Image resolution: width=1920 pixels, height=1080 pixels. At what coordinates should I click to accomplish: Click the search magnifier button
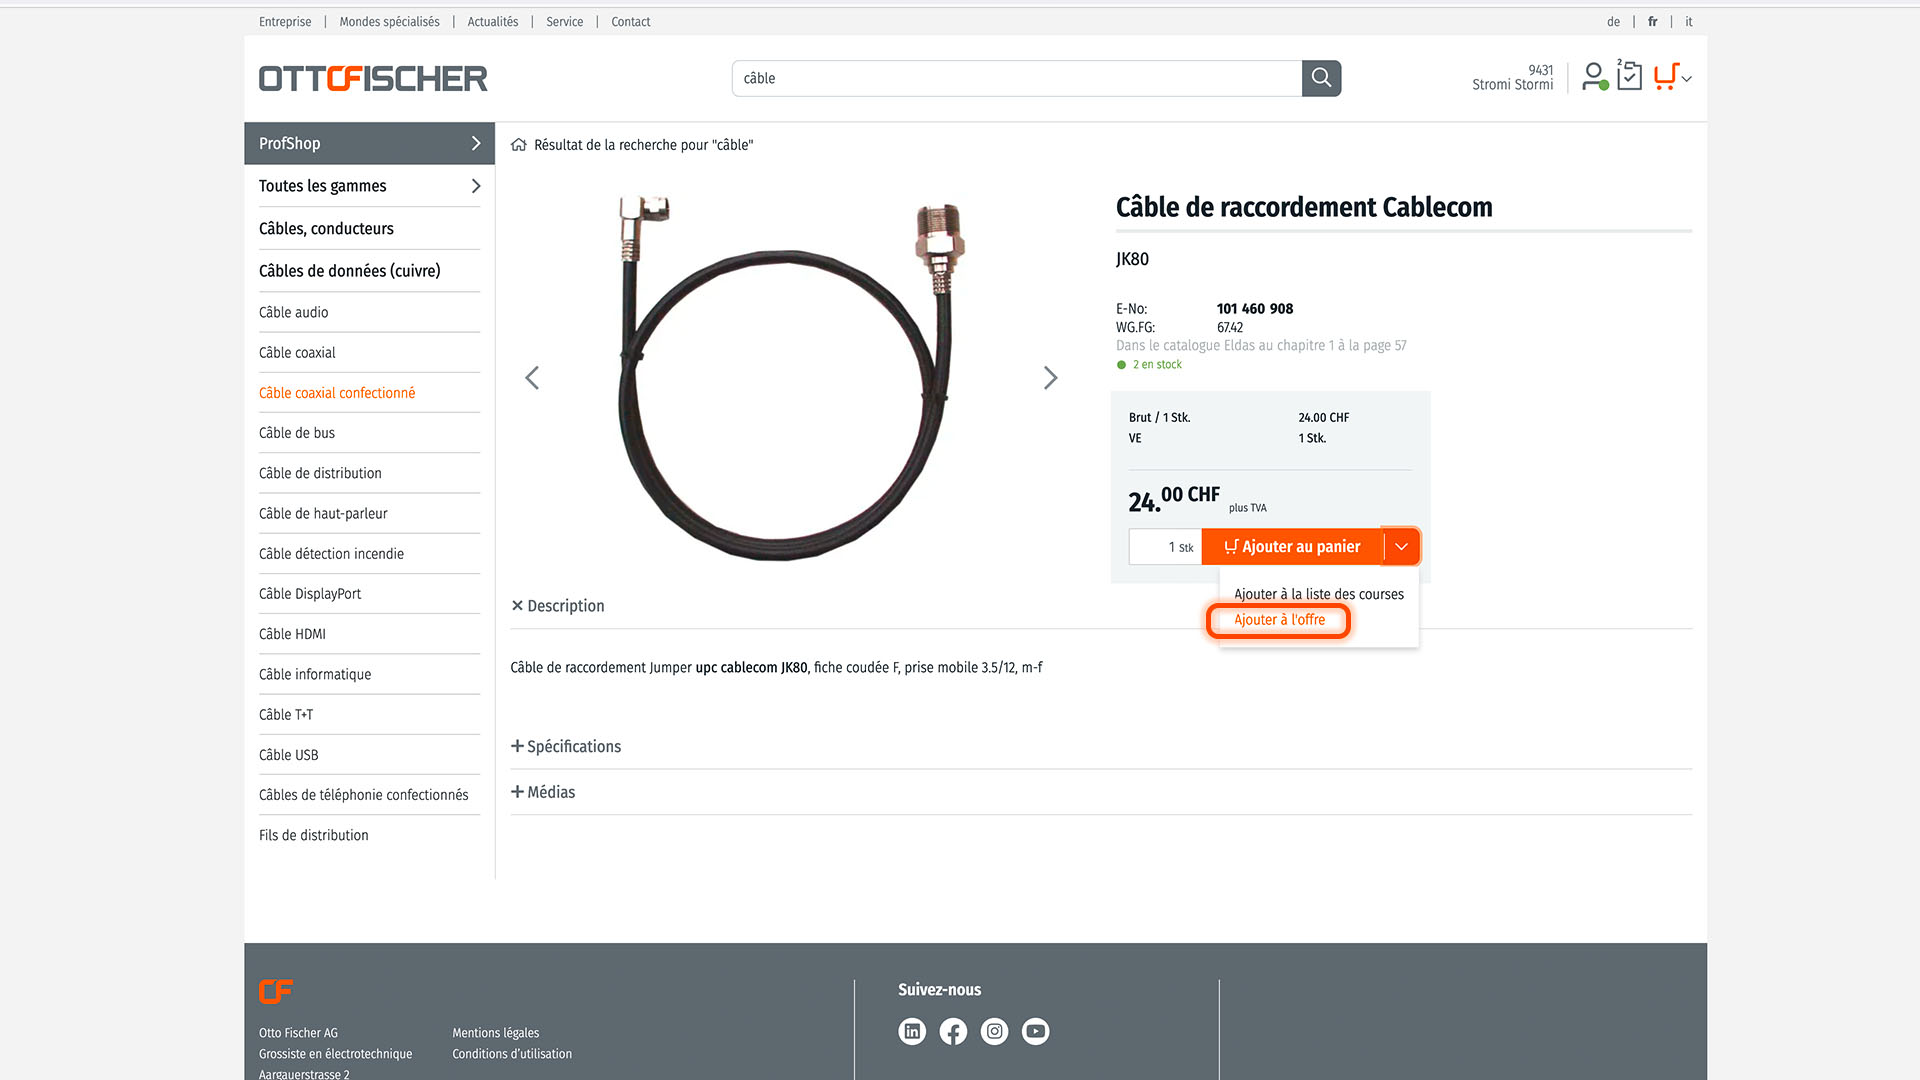pos(1321,78)
